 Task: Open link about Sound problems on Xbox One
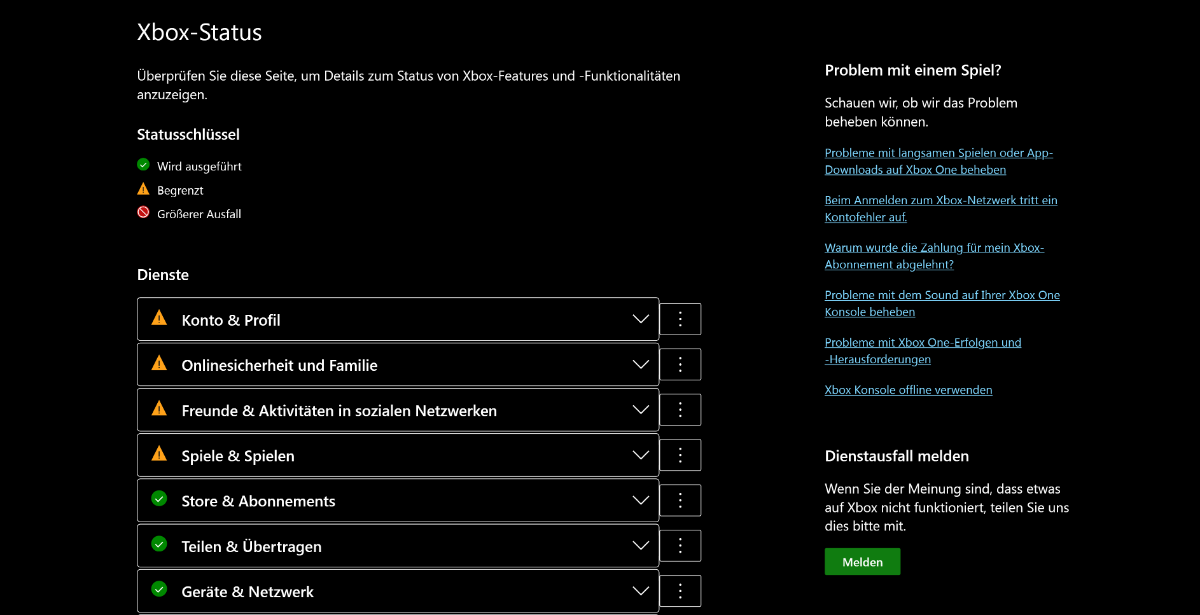942,303
